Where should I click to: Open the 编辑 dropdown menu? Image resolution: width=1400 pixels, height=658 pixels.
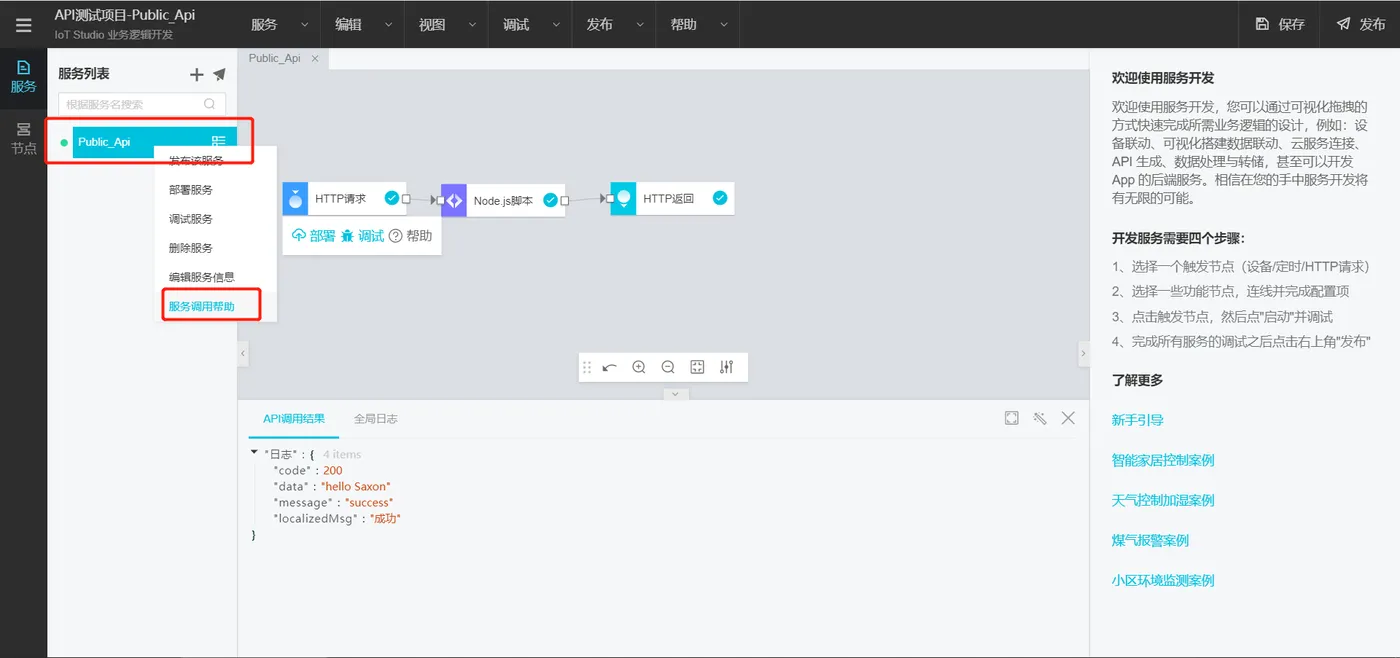(361, 24)
